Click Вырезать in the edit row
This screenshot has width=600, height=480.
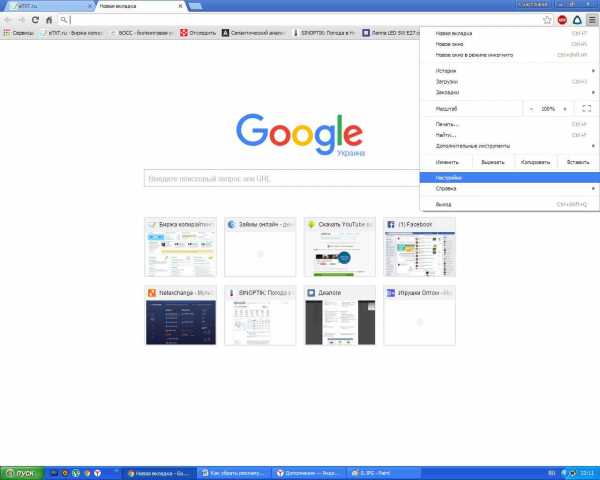492,162
